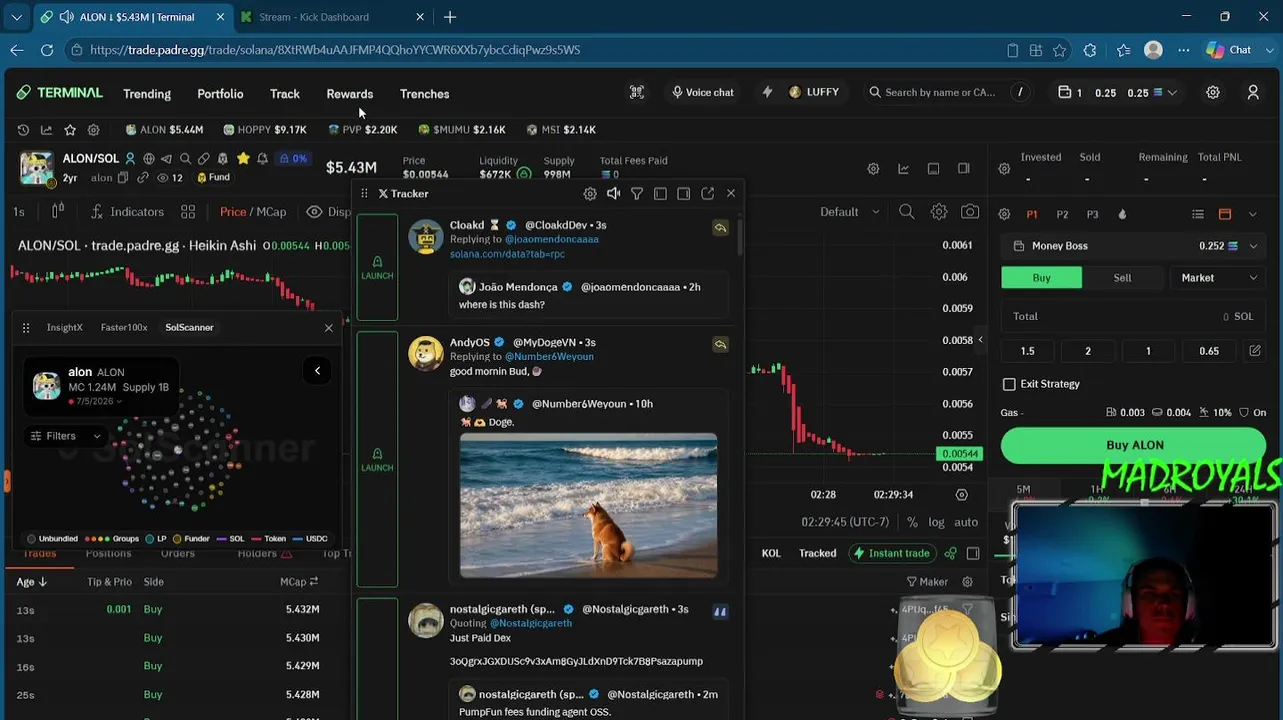Select the candlestick chart type icon
This screenshot has height=720, width=1283.
pos(58,211)
